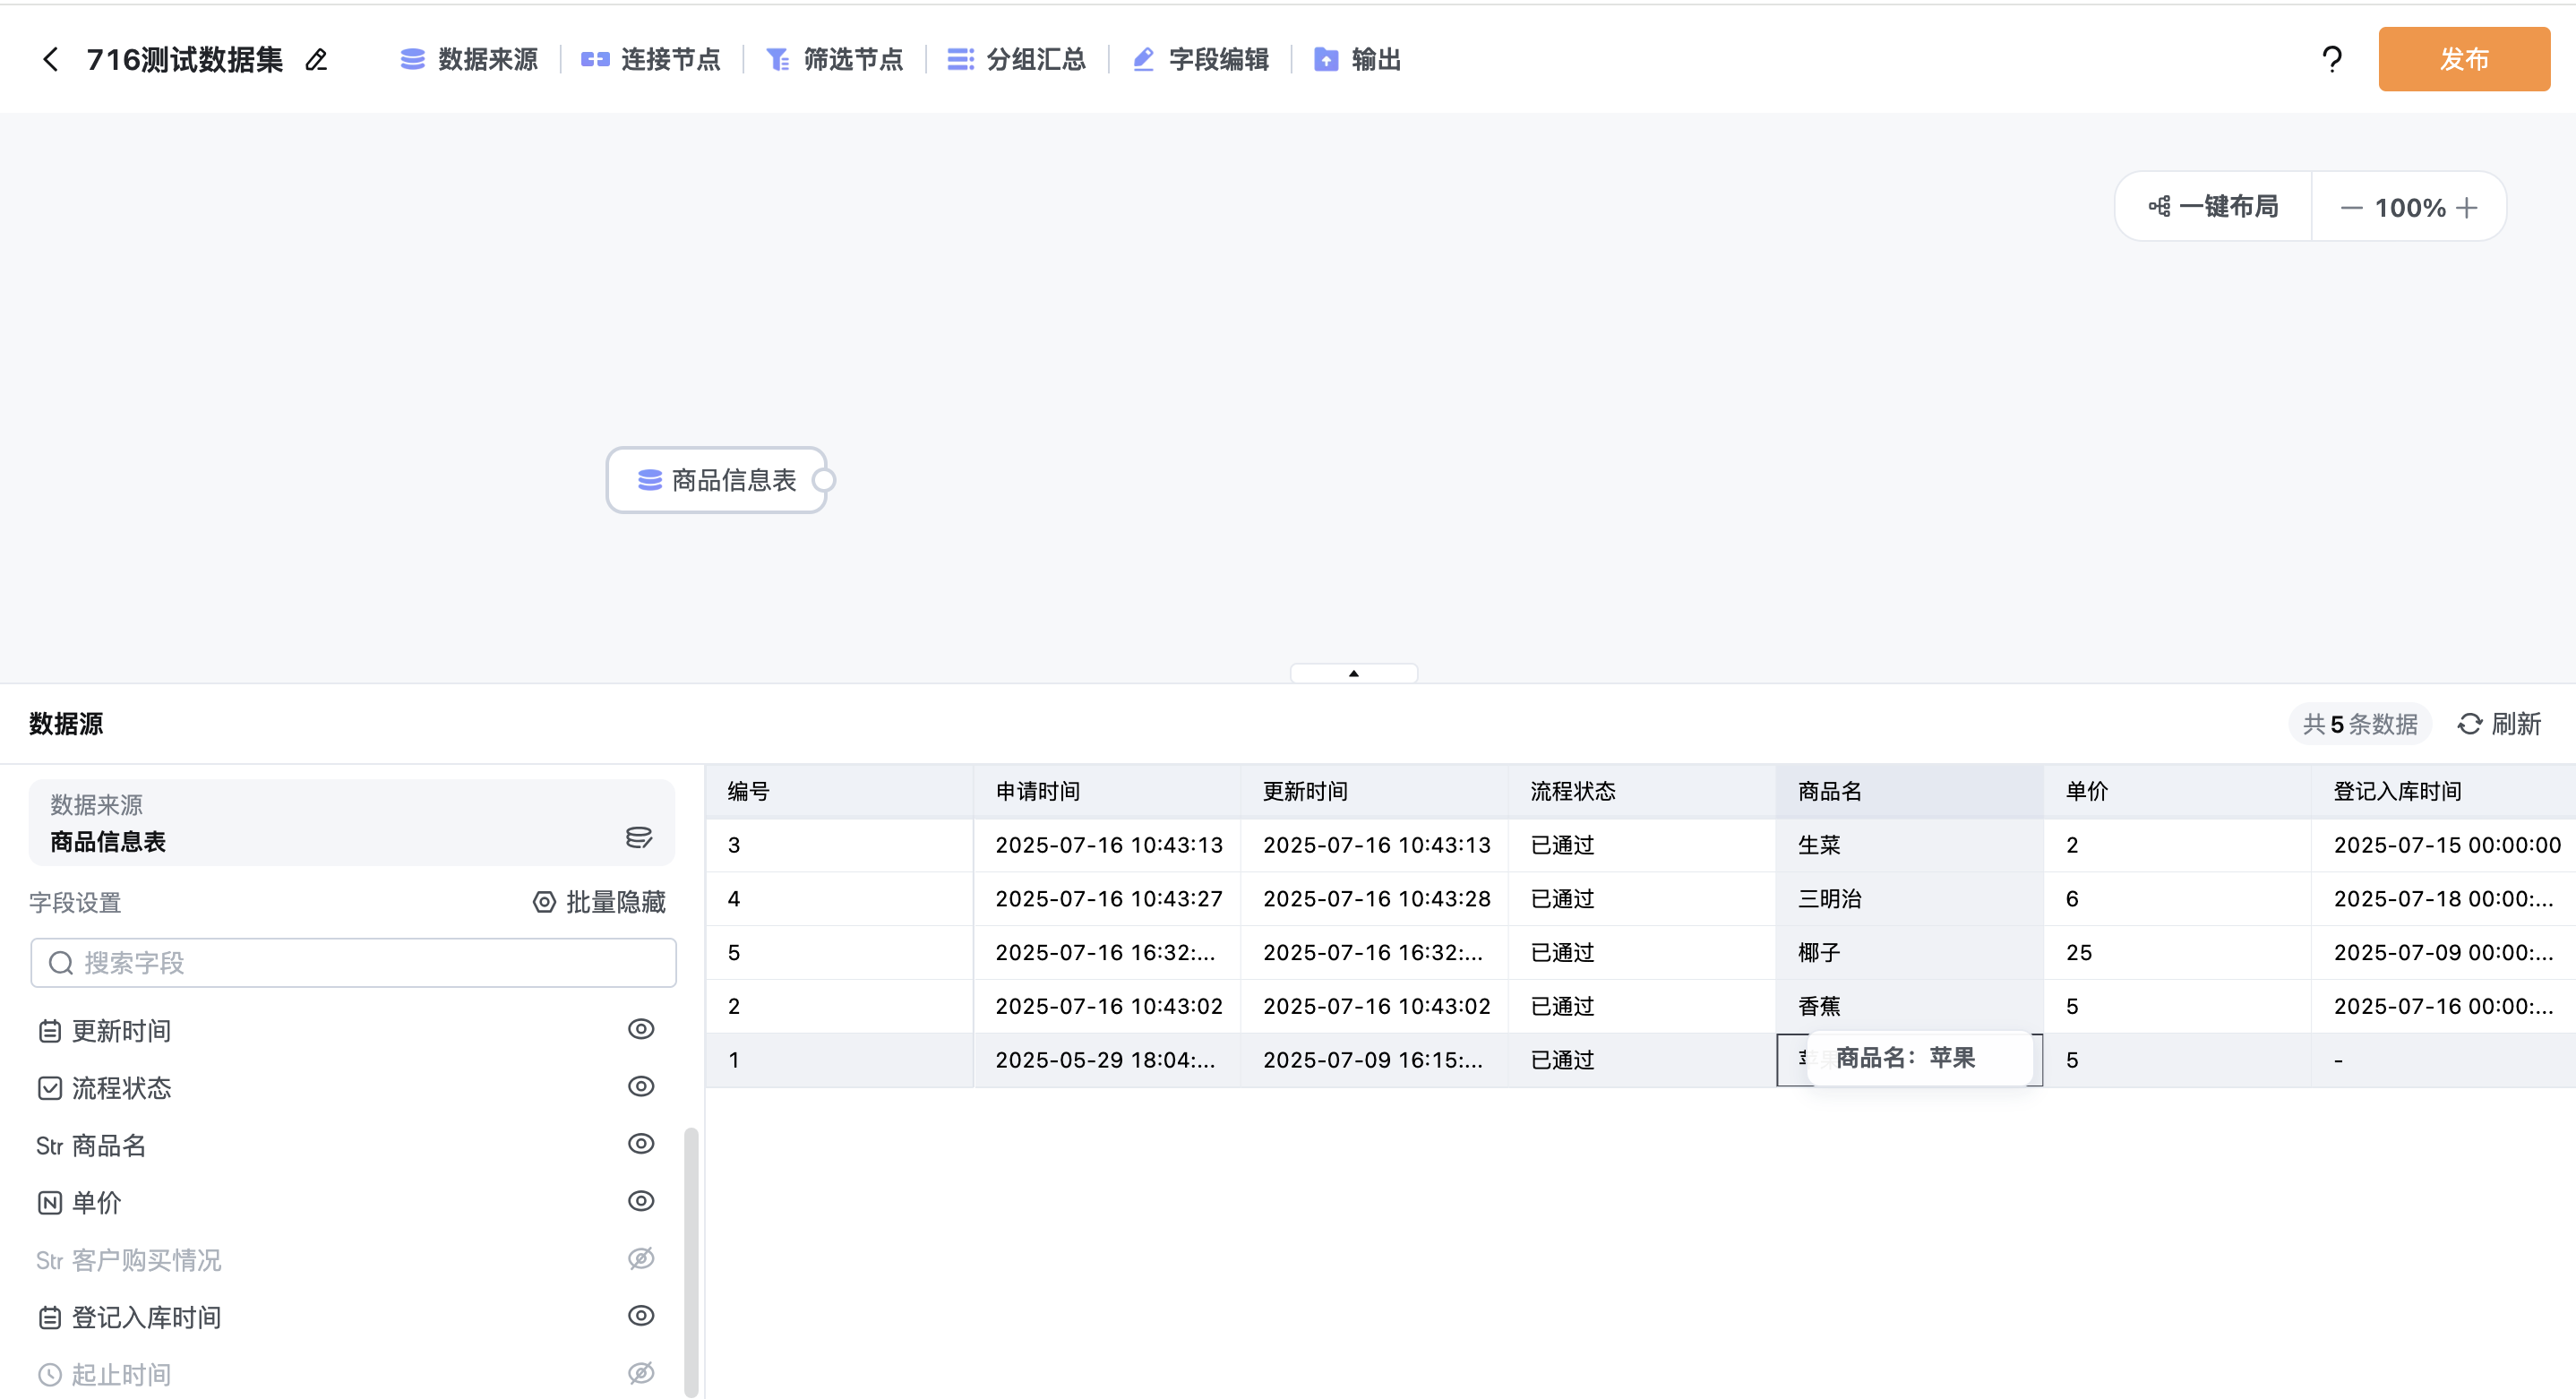Click the number type icon of 单价
2576x1399 pixels.
50,1203
